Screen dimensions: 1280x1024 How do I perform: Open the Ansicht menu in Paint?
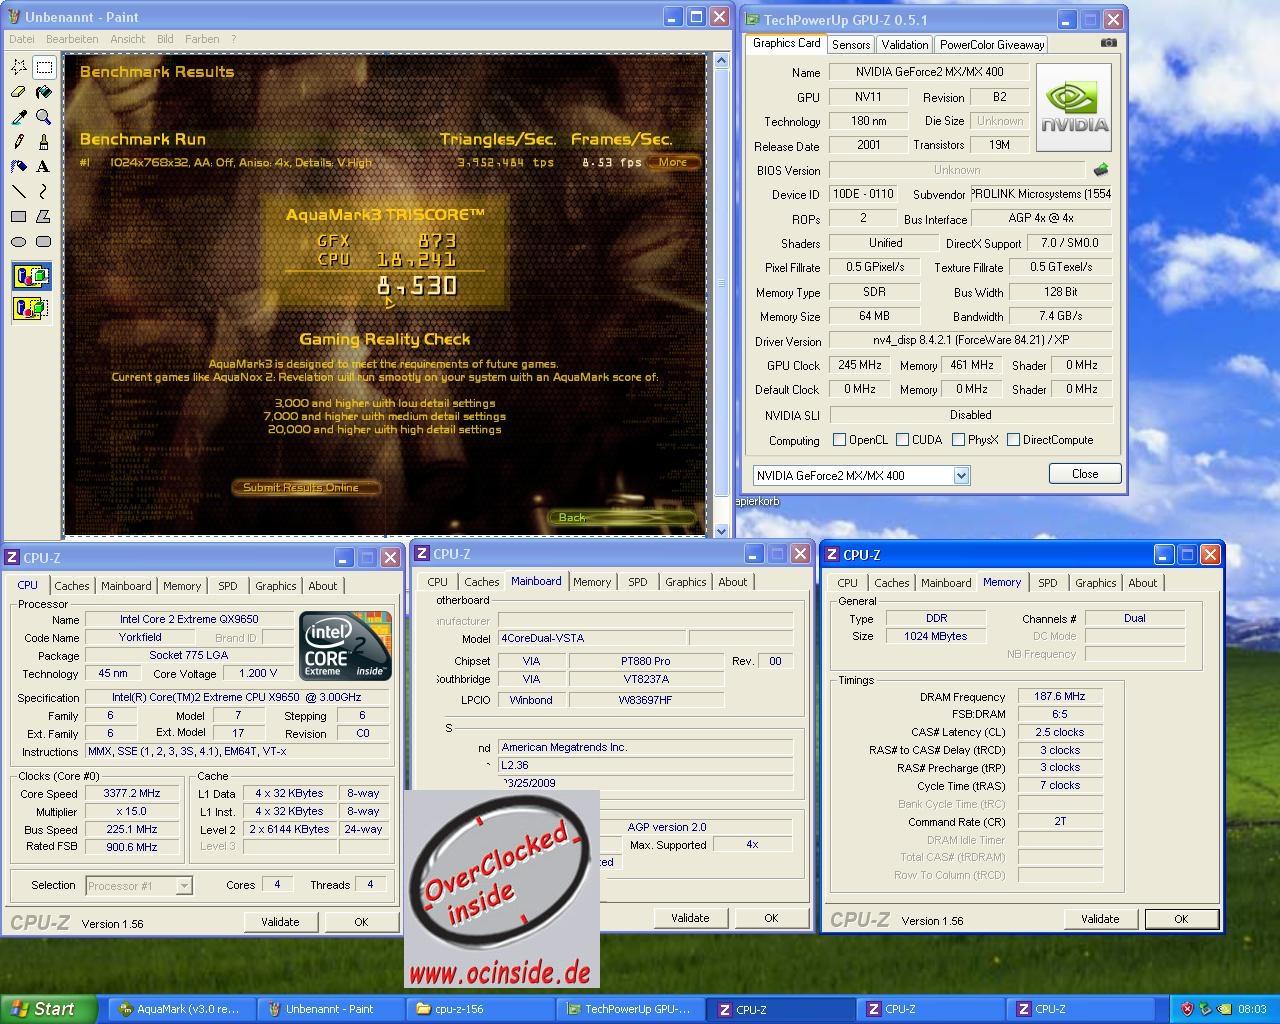(128, 39)
